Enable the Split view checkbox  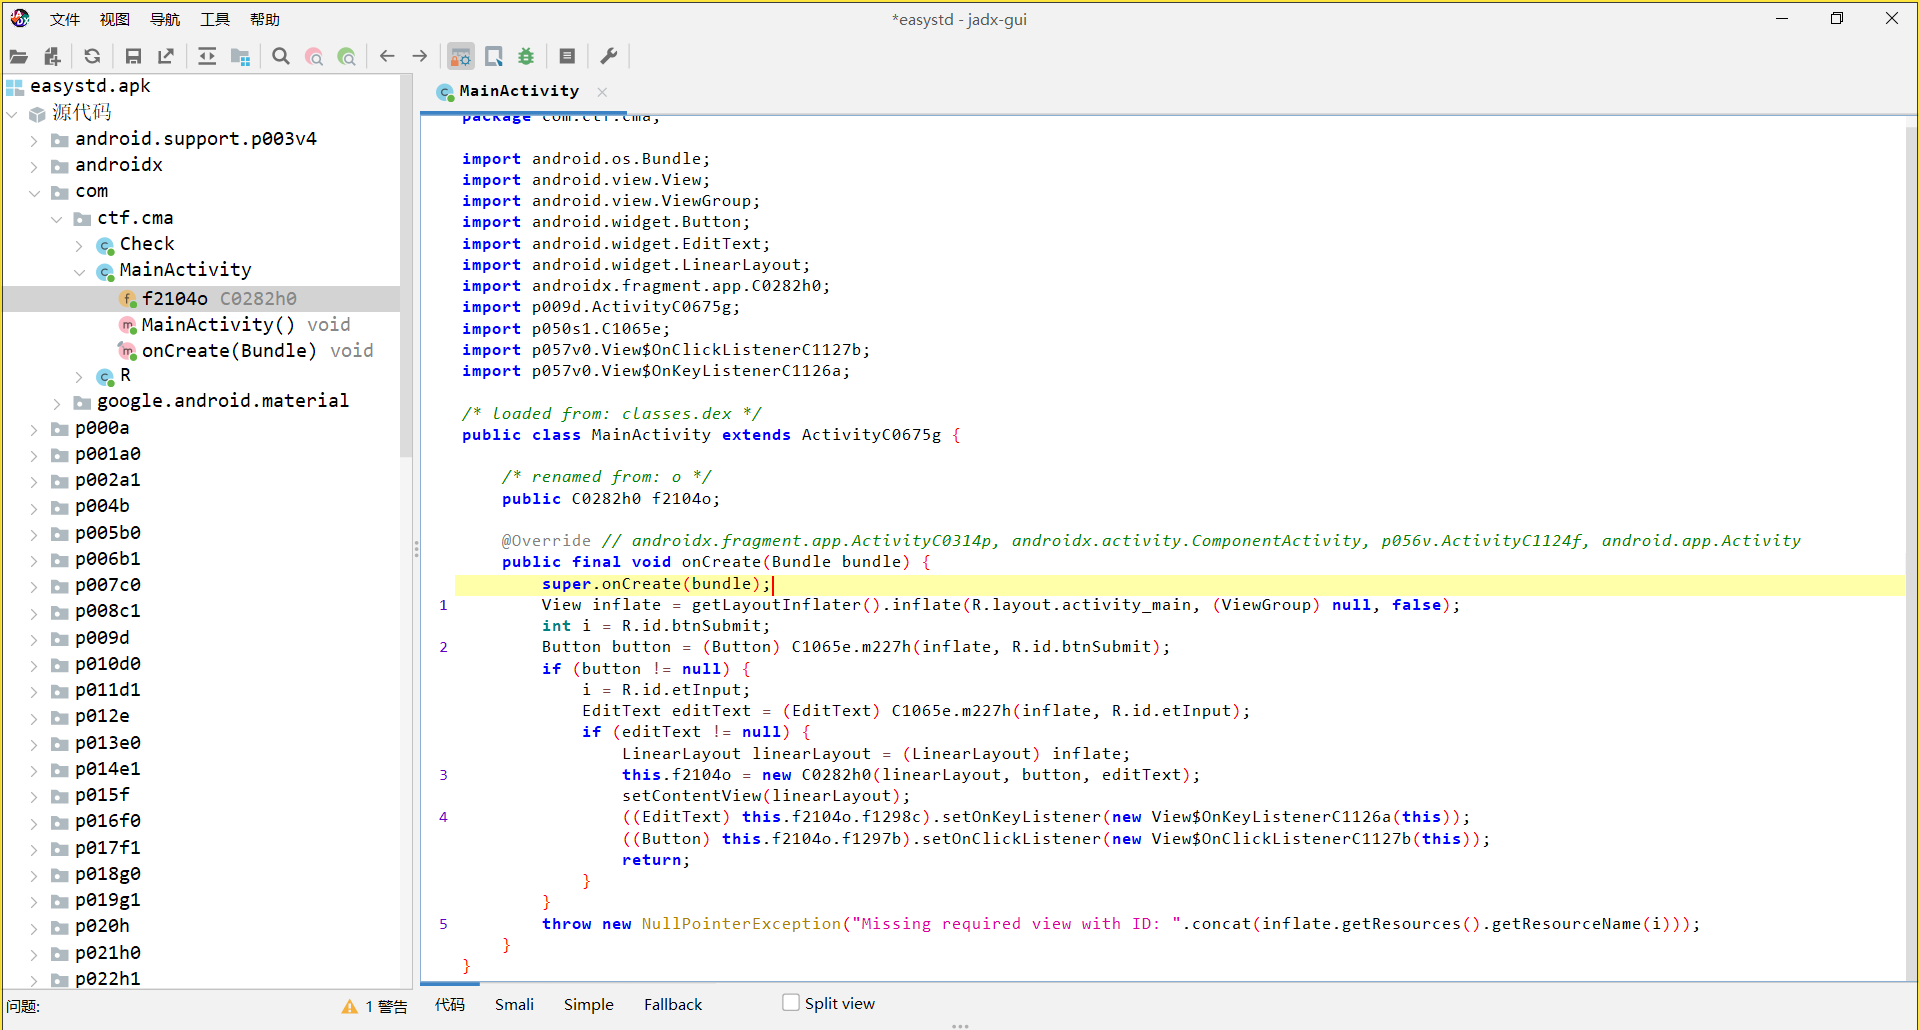pyautogui.click(x=791, y=1002)
